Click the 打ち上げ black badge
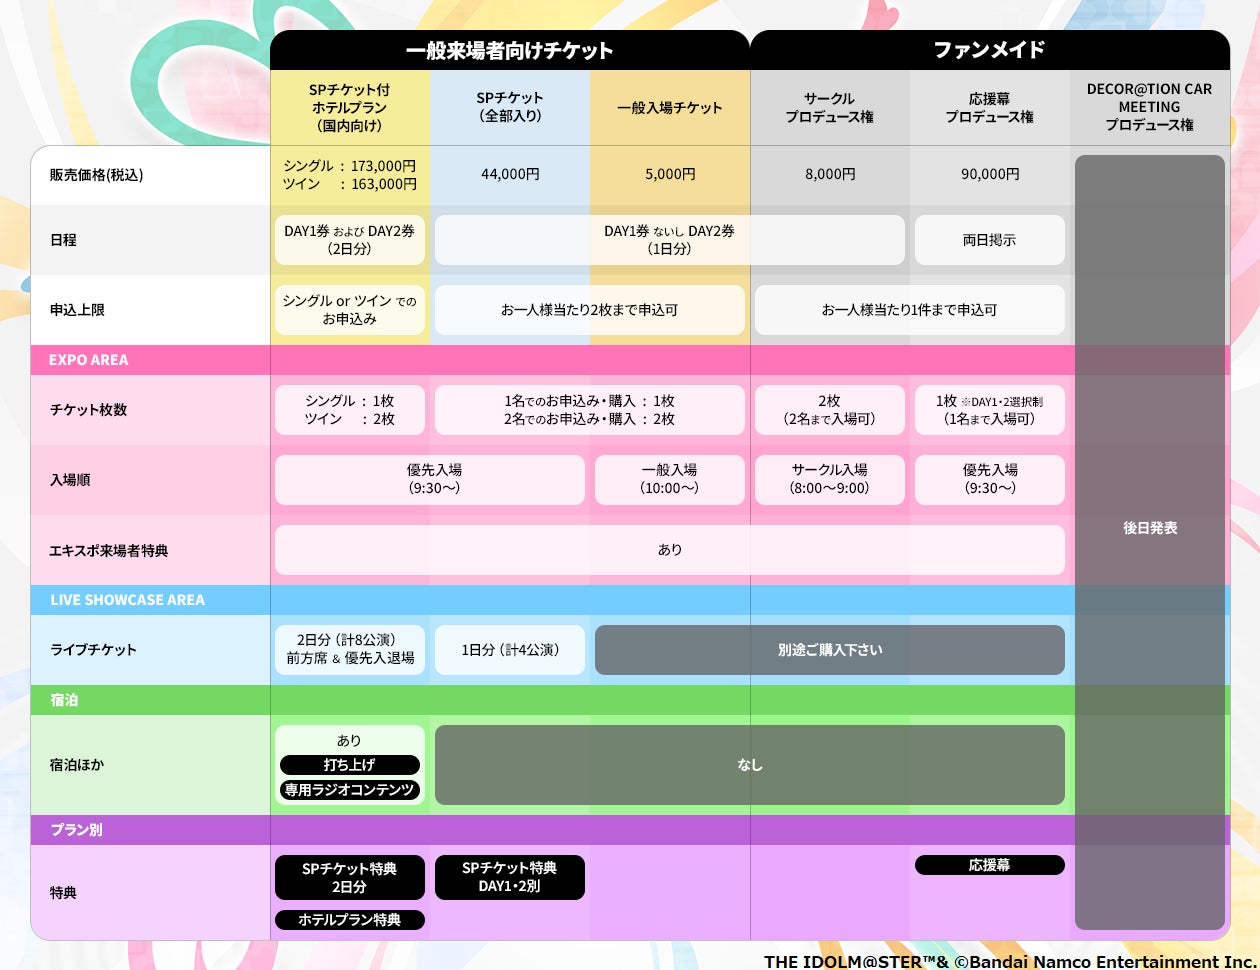The width and height of the screenshot is (1260, 970). [x=350, y=765]
